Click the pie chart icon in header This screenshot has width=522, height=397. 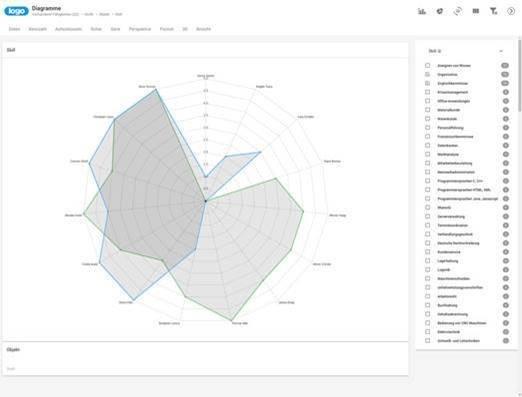tap(440, 11)
